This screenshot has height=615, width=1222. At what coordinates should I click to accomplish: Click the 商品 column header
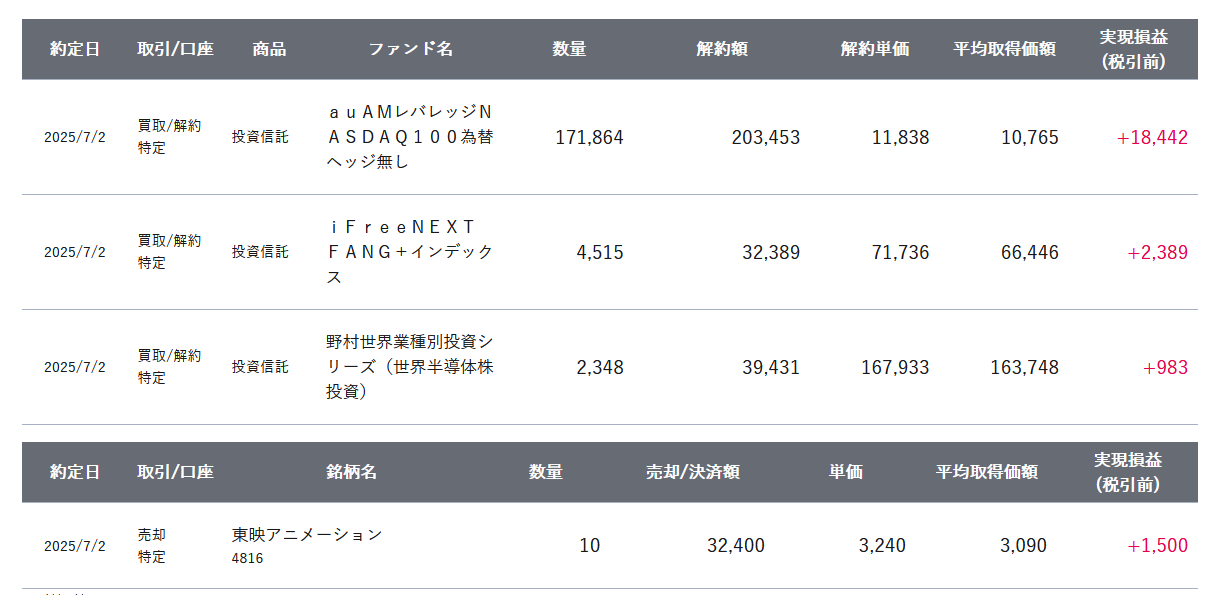click(x=269, y=49)
